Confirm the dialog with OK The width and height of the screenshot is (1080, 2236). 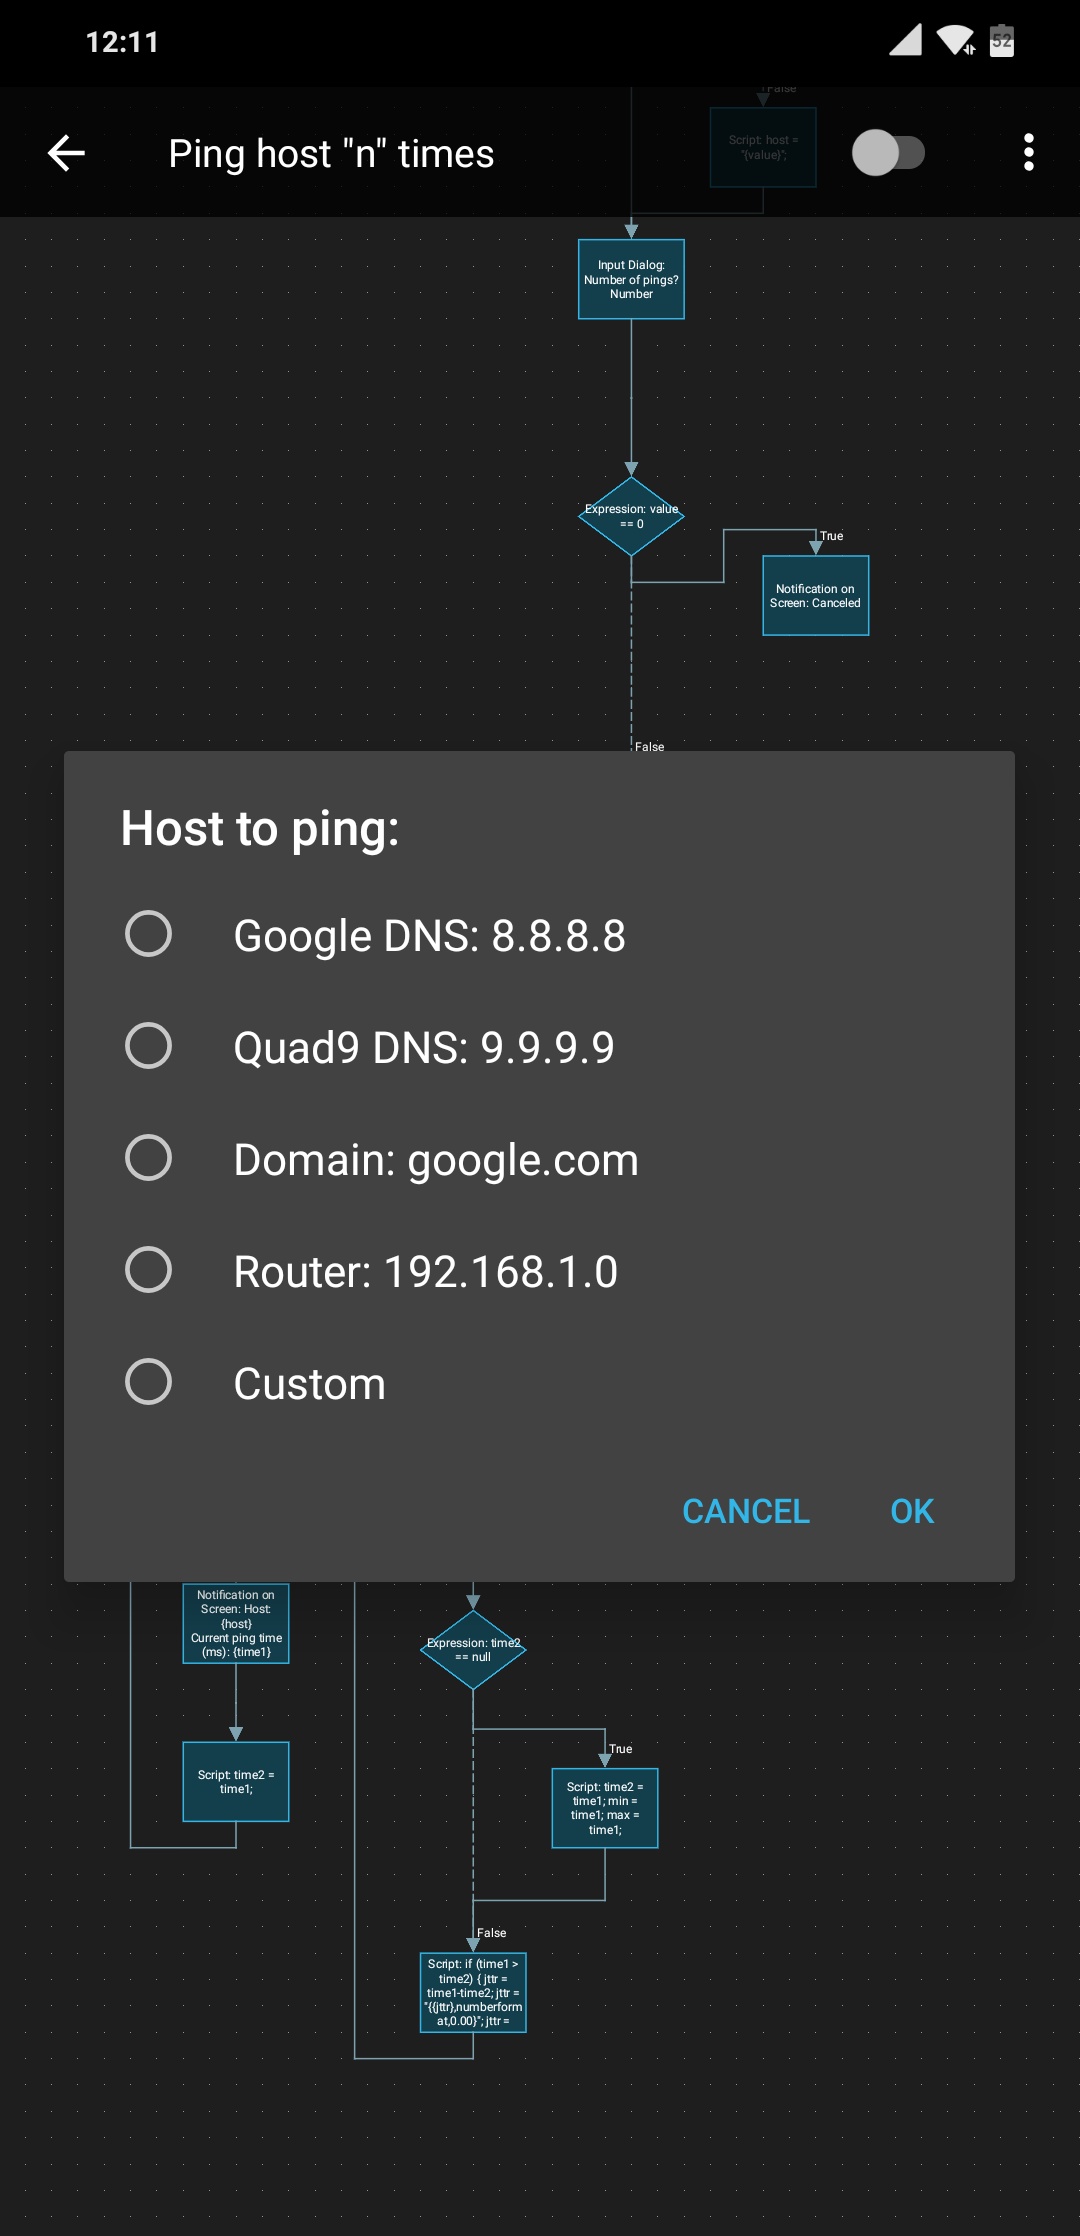point(912,1511)
